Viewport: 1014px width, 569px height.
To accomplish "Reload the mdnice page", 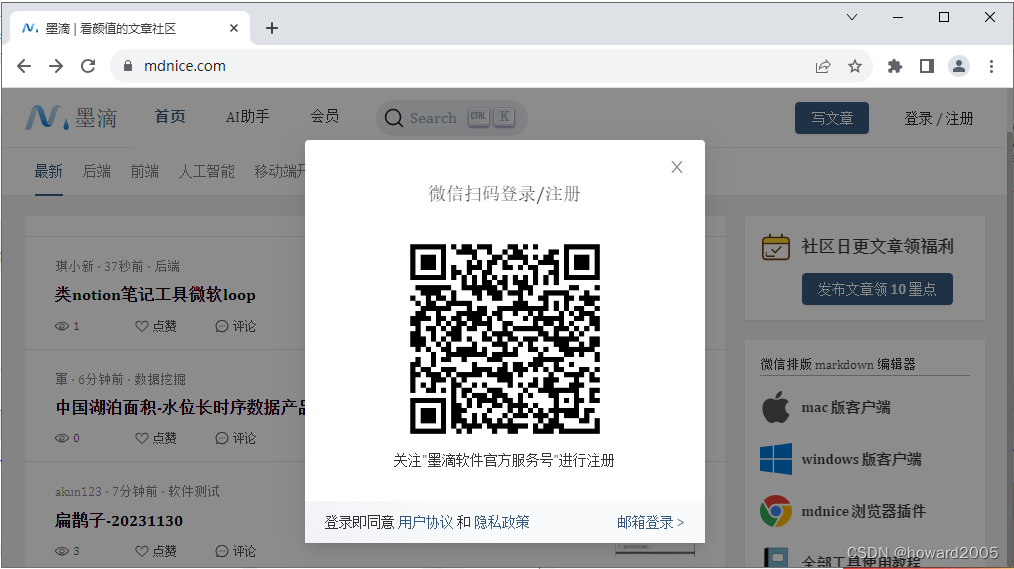I will [x=88, y=66].
